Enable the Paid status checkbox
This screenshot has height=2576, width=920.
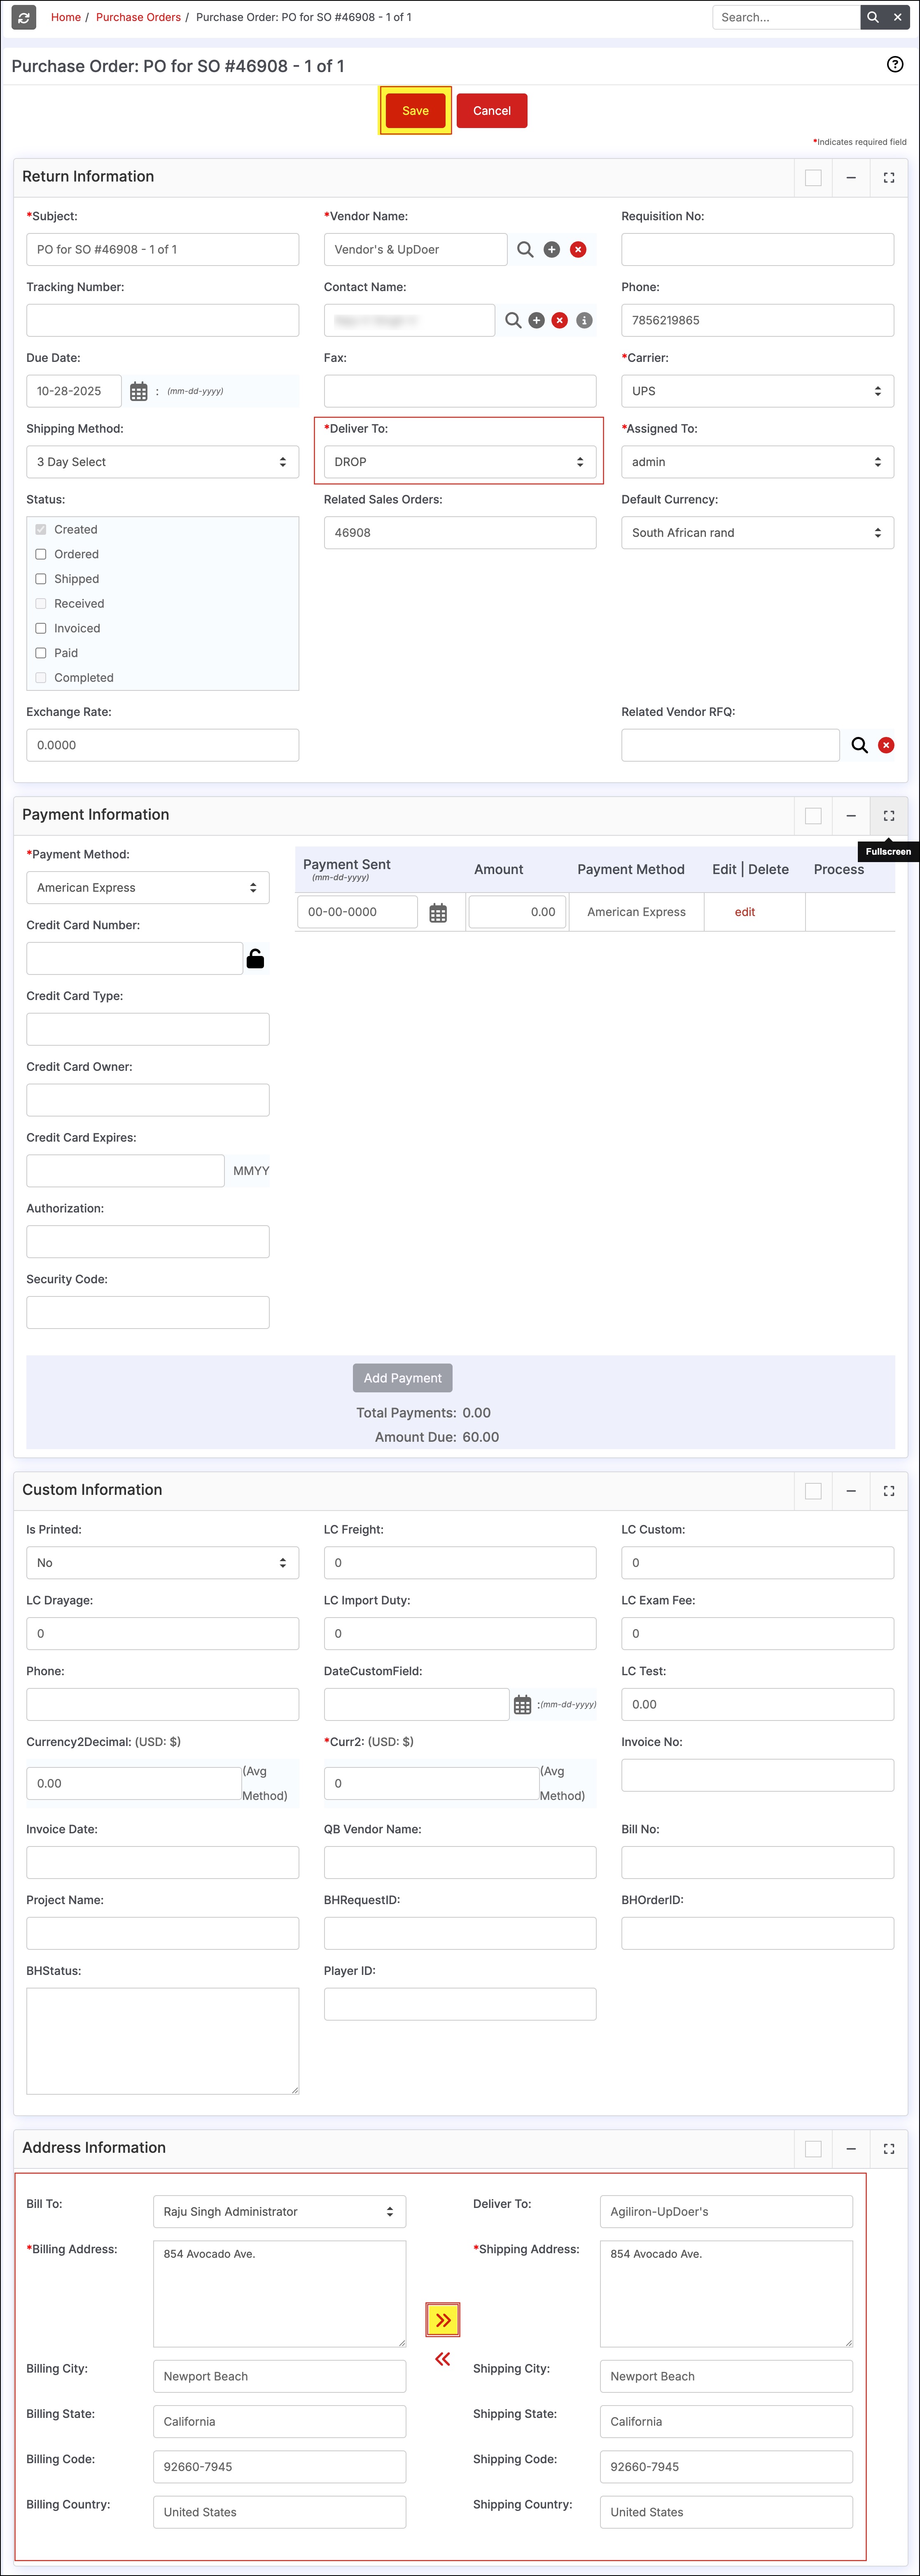[41, 653]
